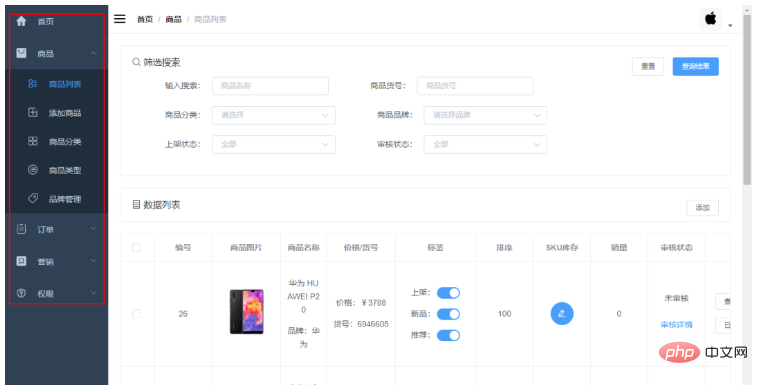The width and height of the screenshot is (758, 385).
Task: Click the 商品 shopping bag icon in sidebar
Action: (21, 53)
